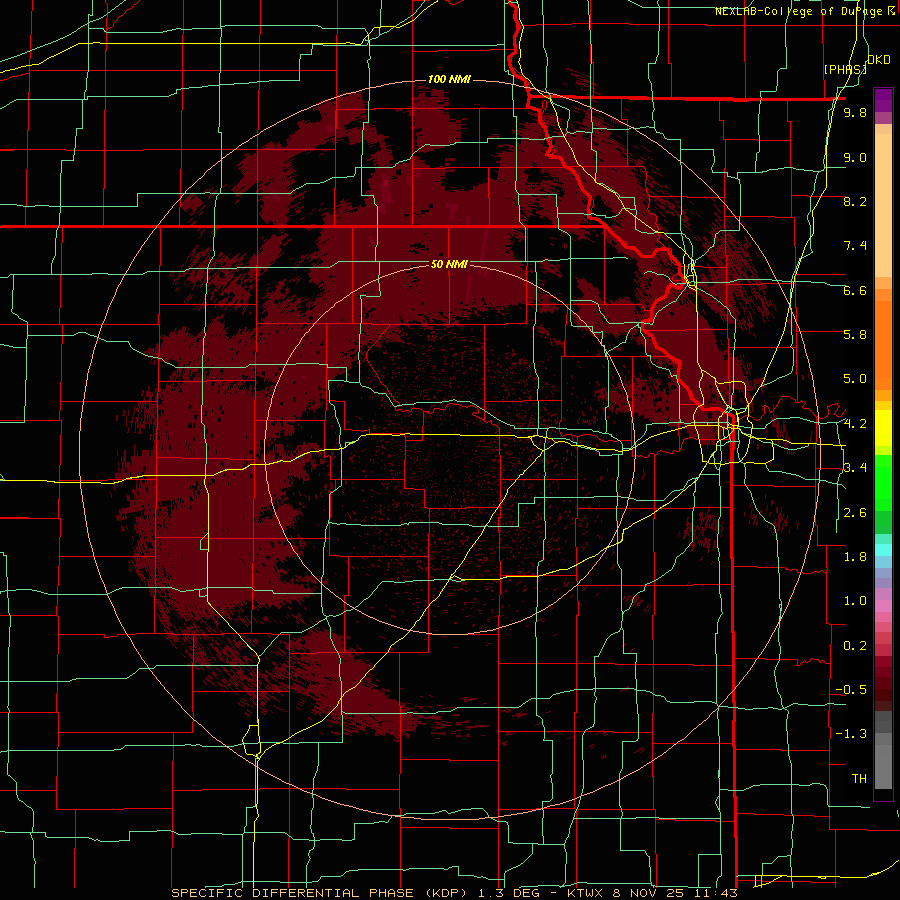Click the 1.8 scale value
This screenshot has width=900, height=900.
(855, 557)
